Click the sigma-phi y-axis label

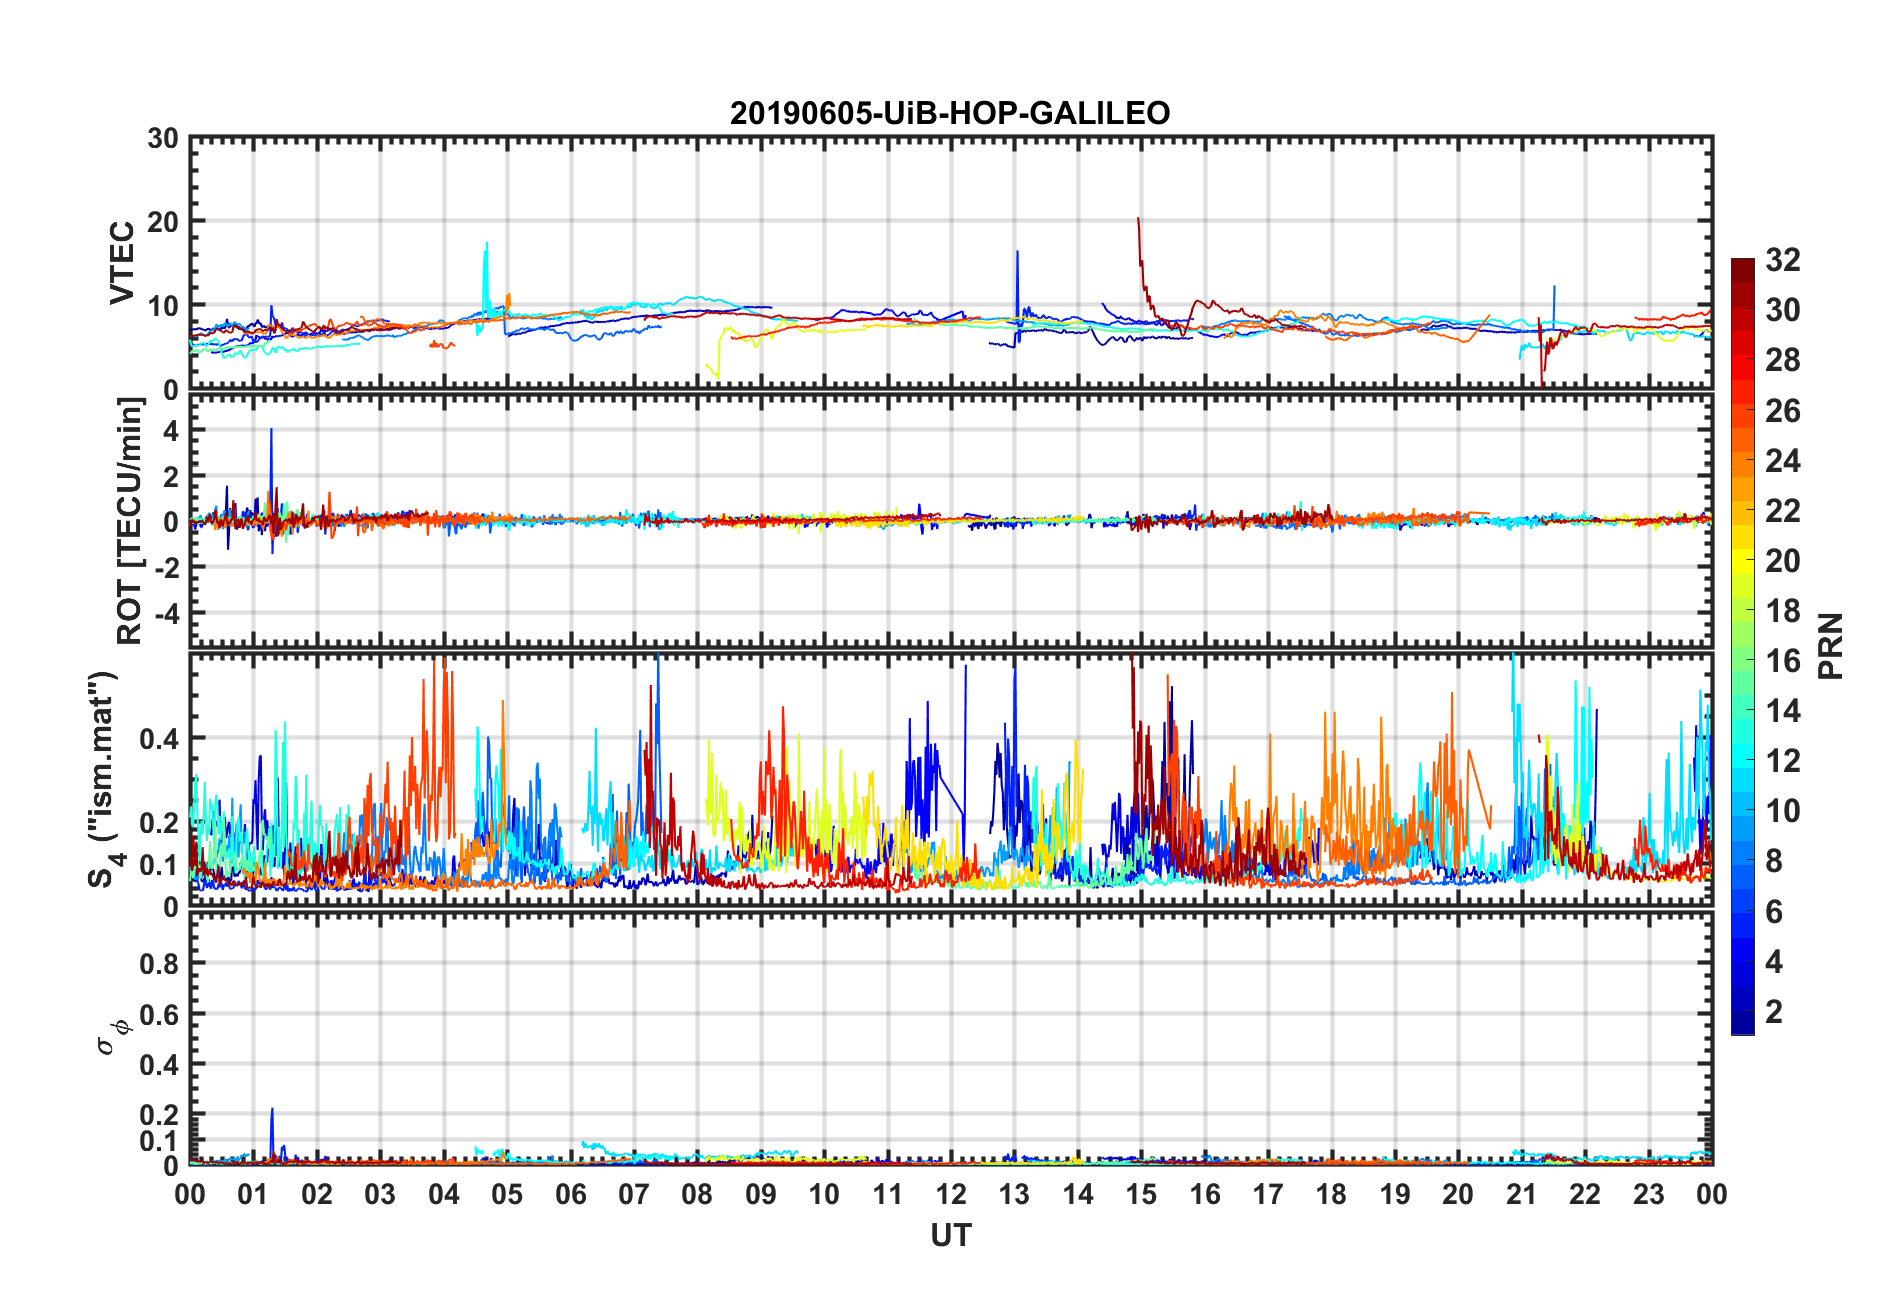[x=112, y=1037]
